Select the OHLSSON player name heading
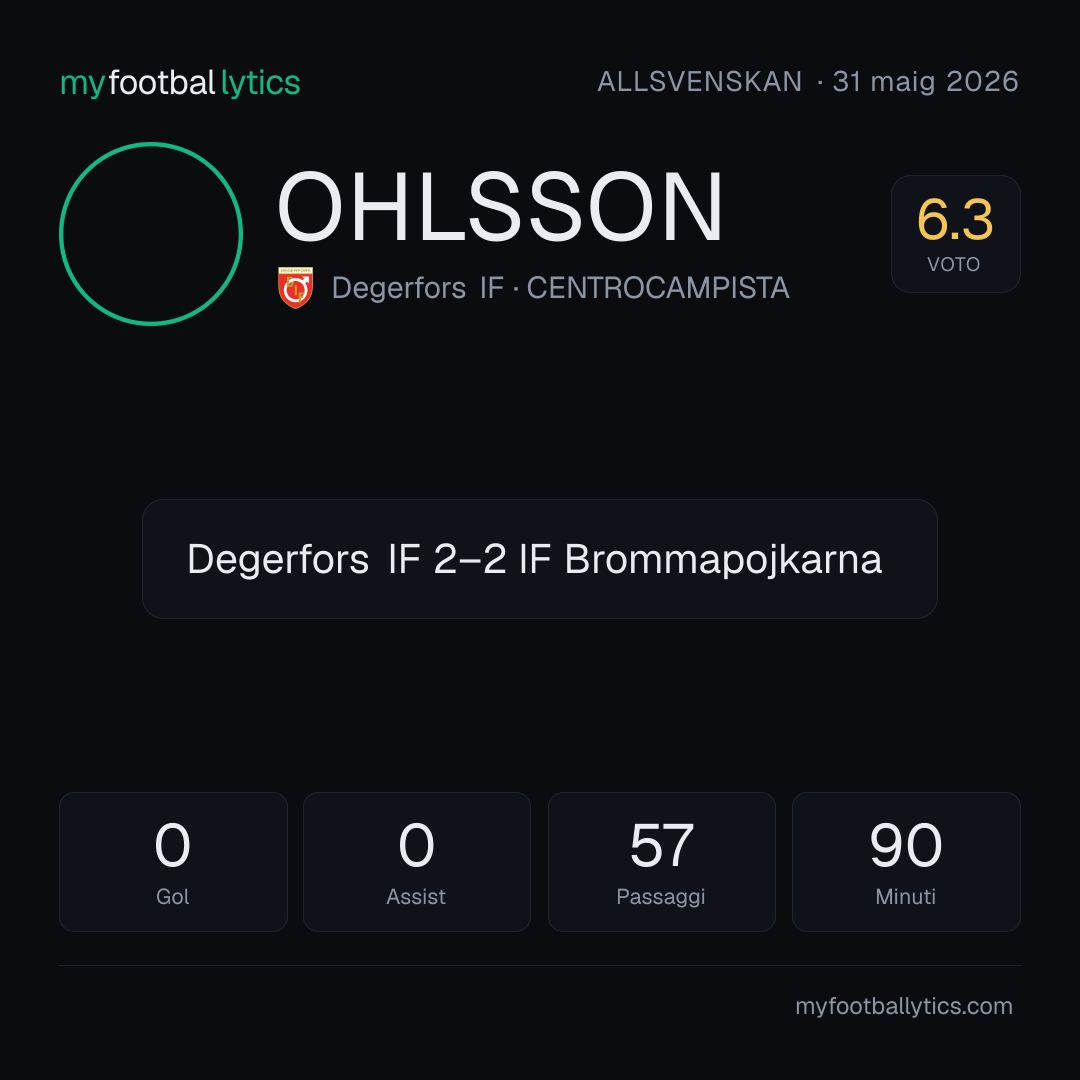This screenshot has width=1080, height=1080. coord(499,207)
